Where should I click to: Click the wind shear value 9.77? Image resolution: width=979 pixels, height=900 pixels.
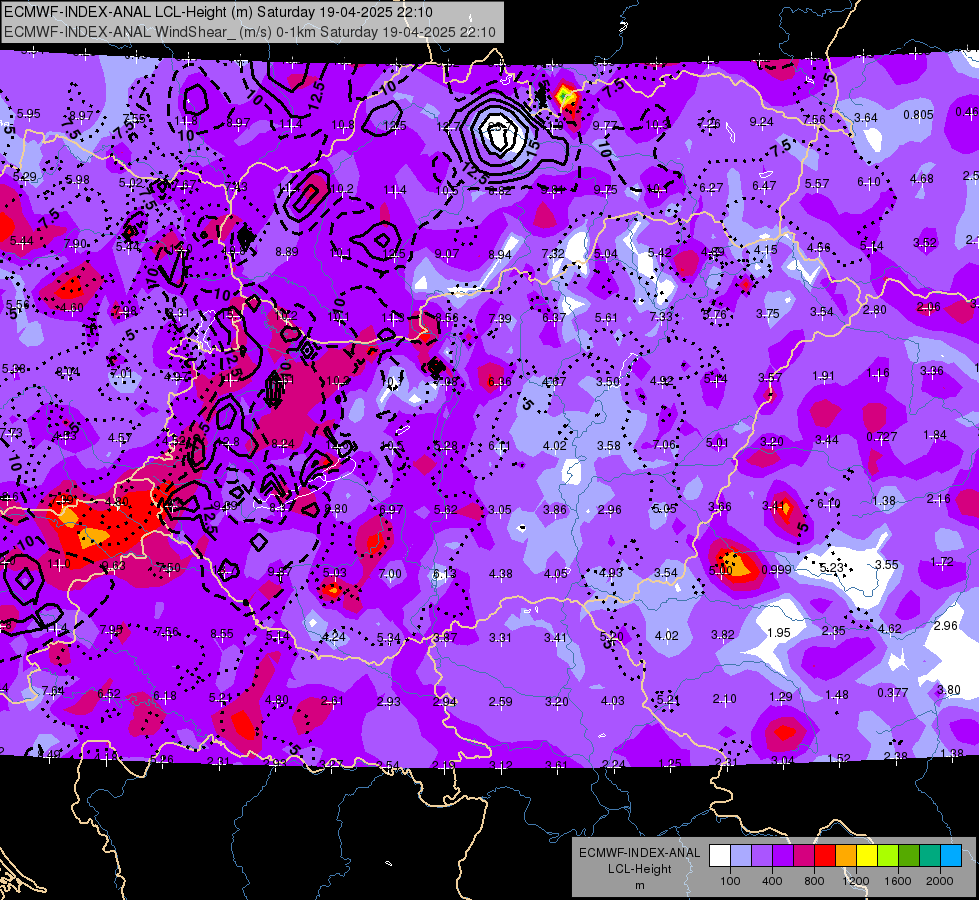tap(604, 126)
